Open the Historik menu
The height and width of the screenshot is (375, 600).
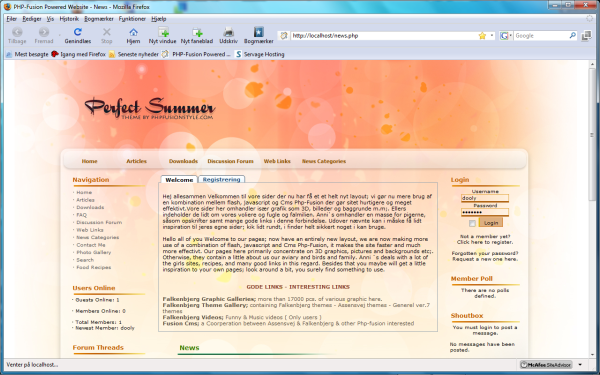click(69, 19)
